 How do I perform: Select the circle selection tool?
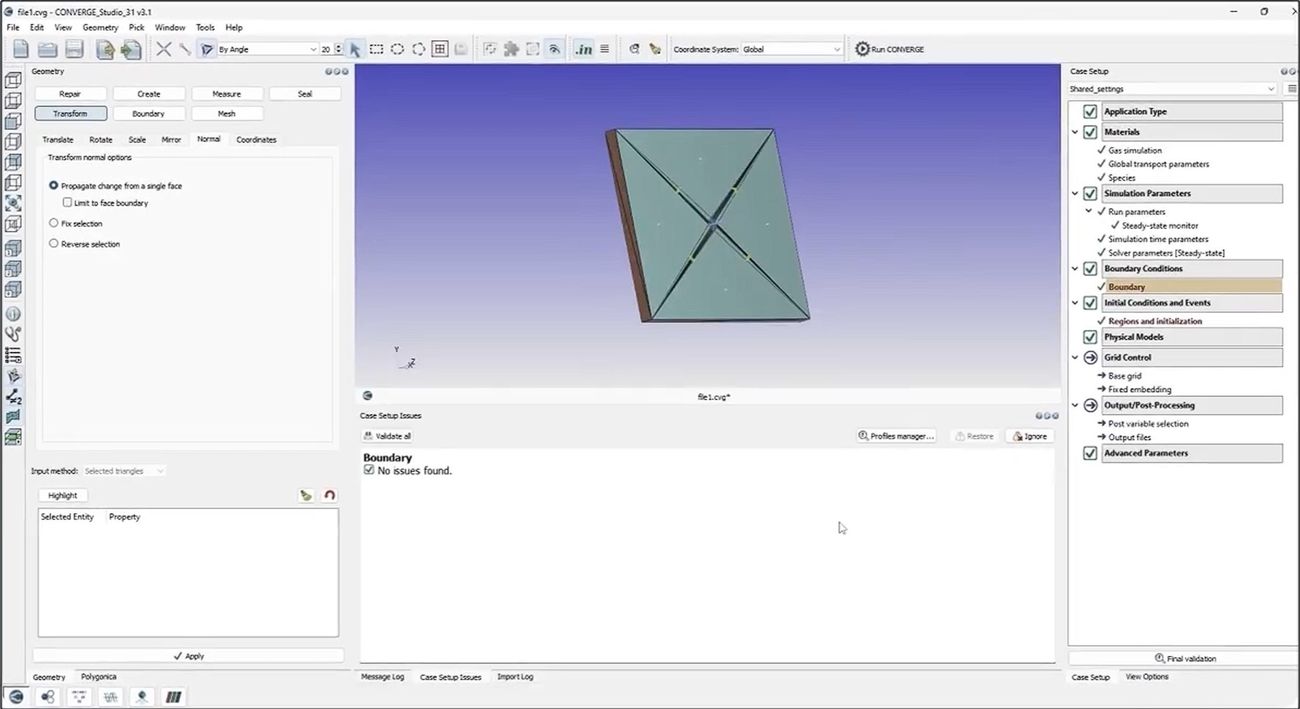398,48
